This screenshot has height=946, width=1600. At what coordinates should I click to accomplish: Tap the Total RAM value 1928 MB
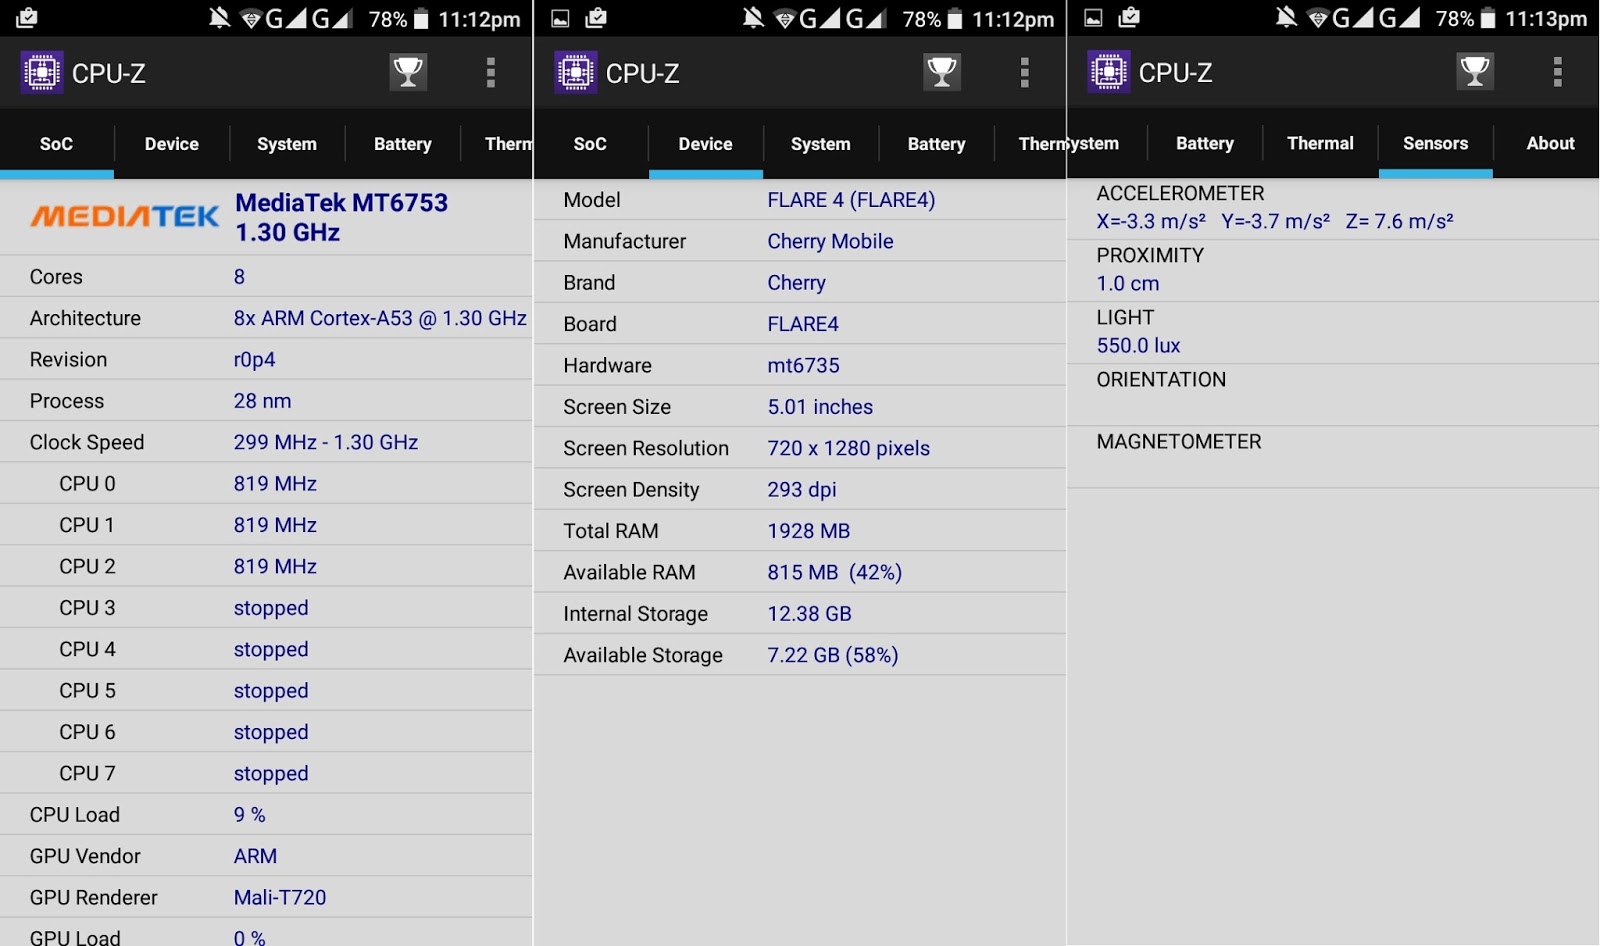(x=809, y=531)
